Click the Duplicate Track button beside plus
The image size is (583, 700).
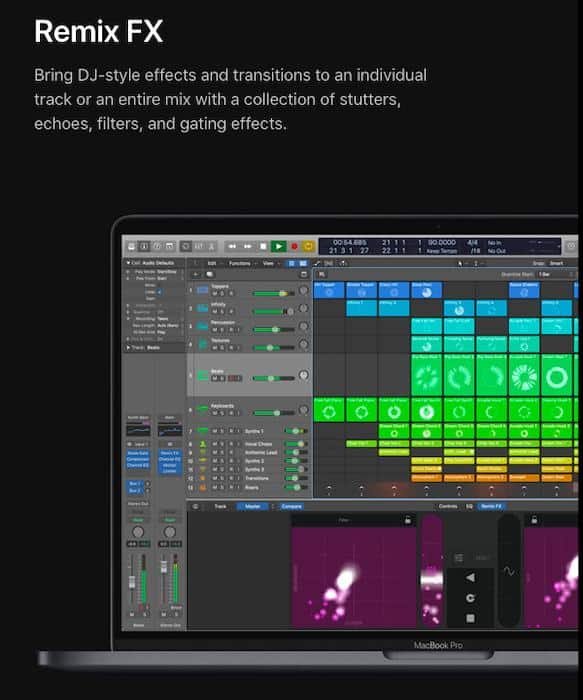coord(209,274)
